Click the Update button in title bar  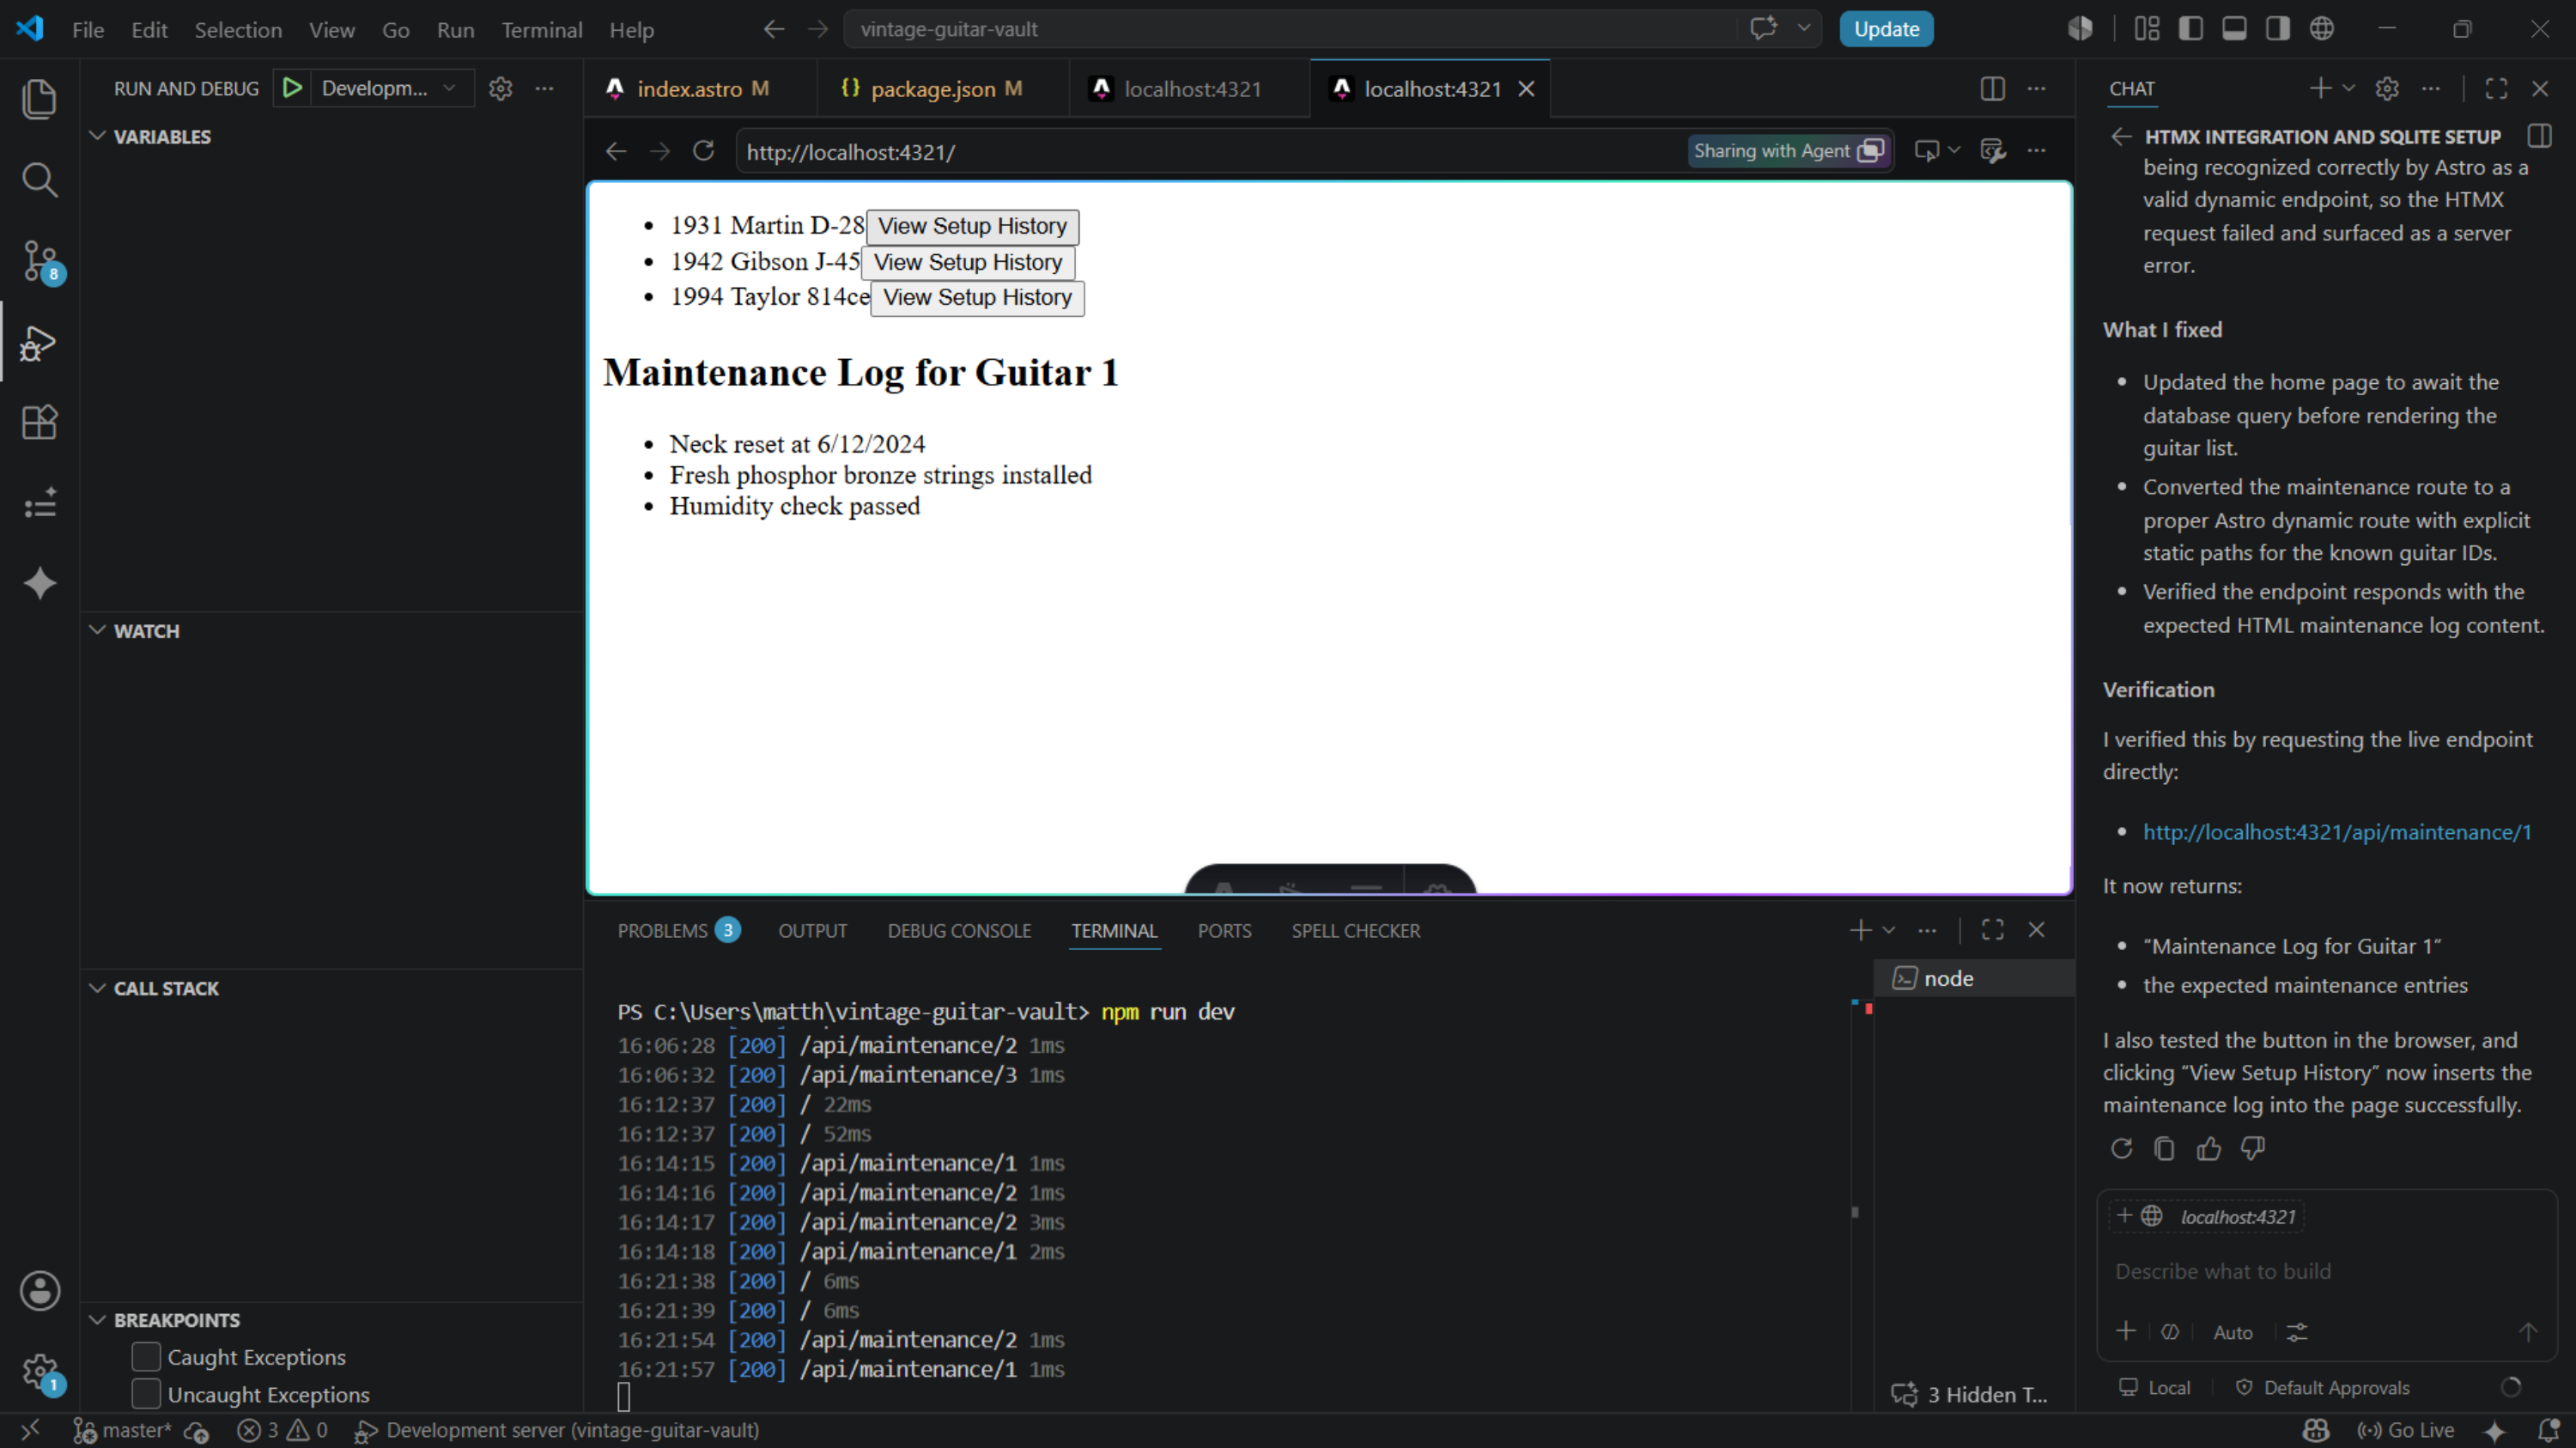click(1886, 29)
